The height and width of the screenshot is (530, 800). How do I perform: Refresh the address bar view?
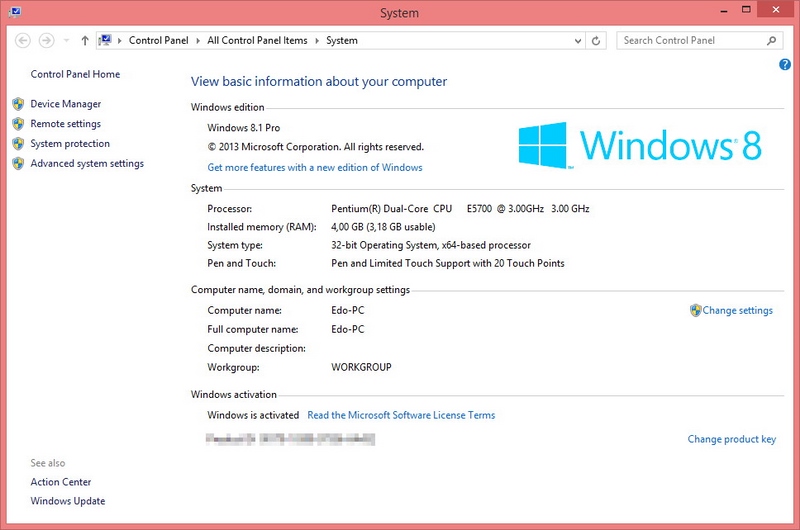(x=595, y=41)
